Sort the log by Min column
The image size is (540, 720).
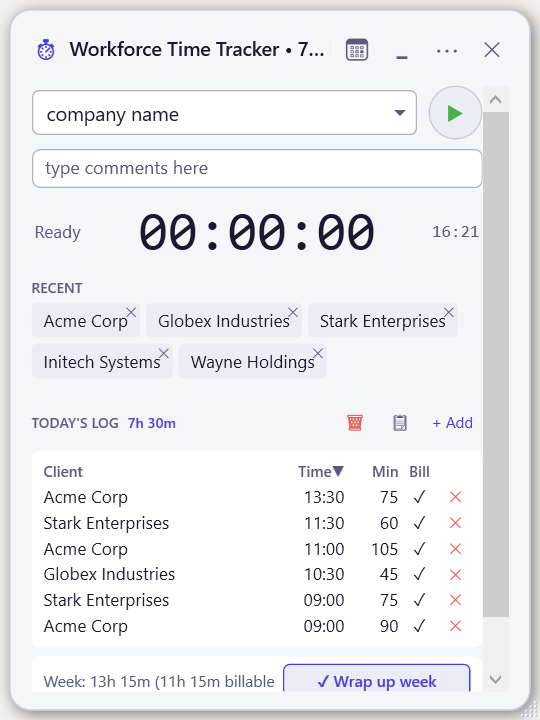[385, 472]
